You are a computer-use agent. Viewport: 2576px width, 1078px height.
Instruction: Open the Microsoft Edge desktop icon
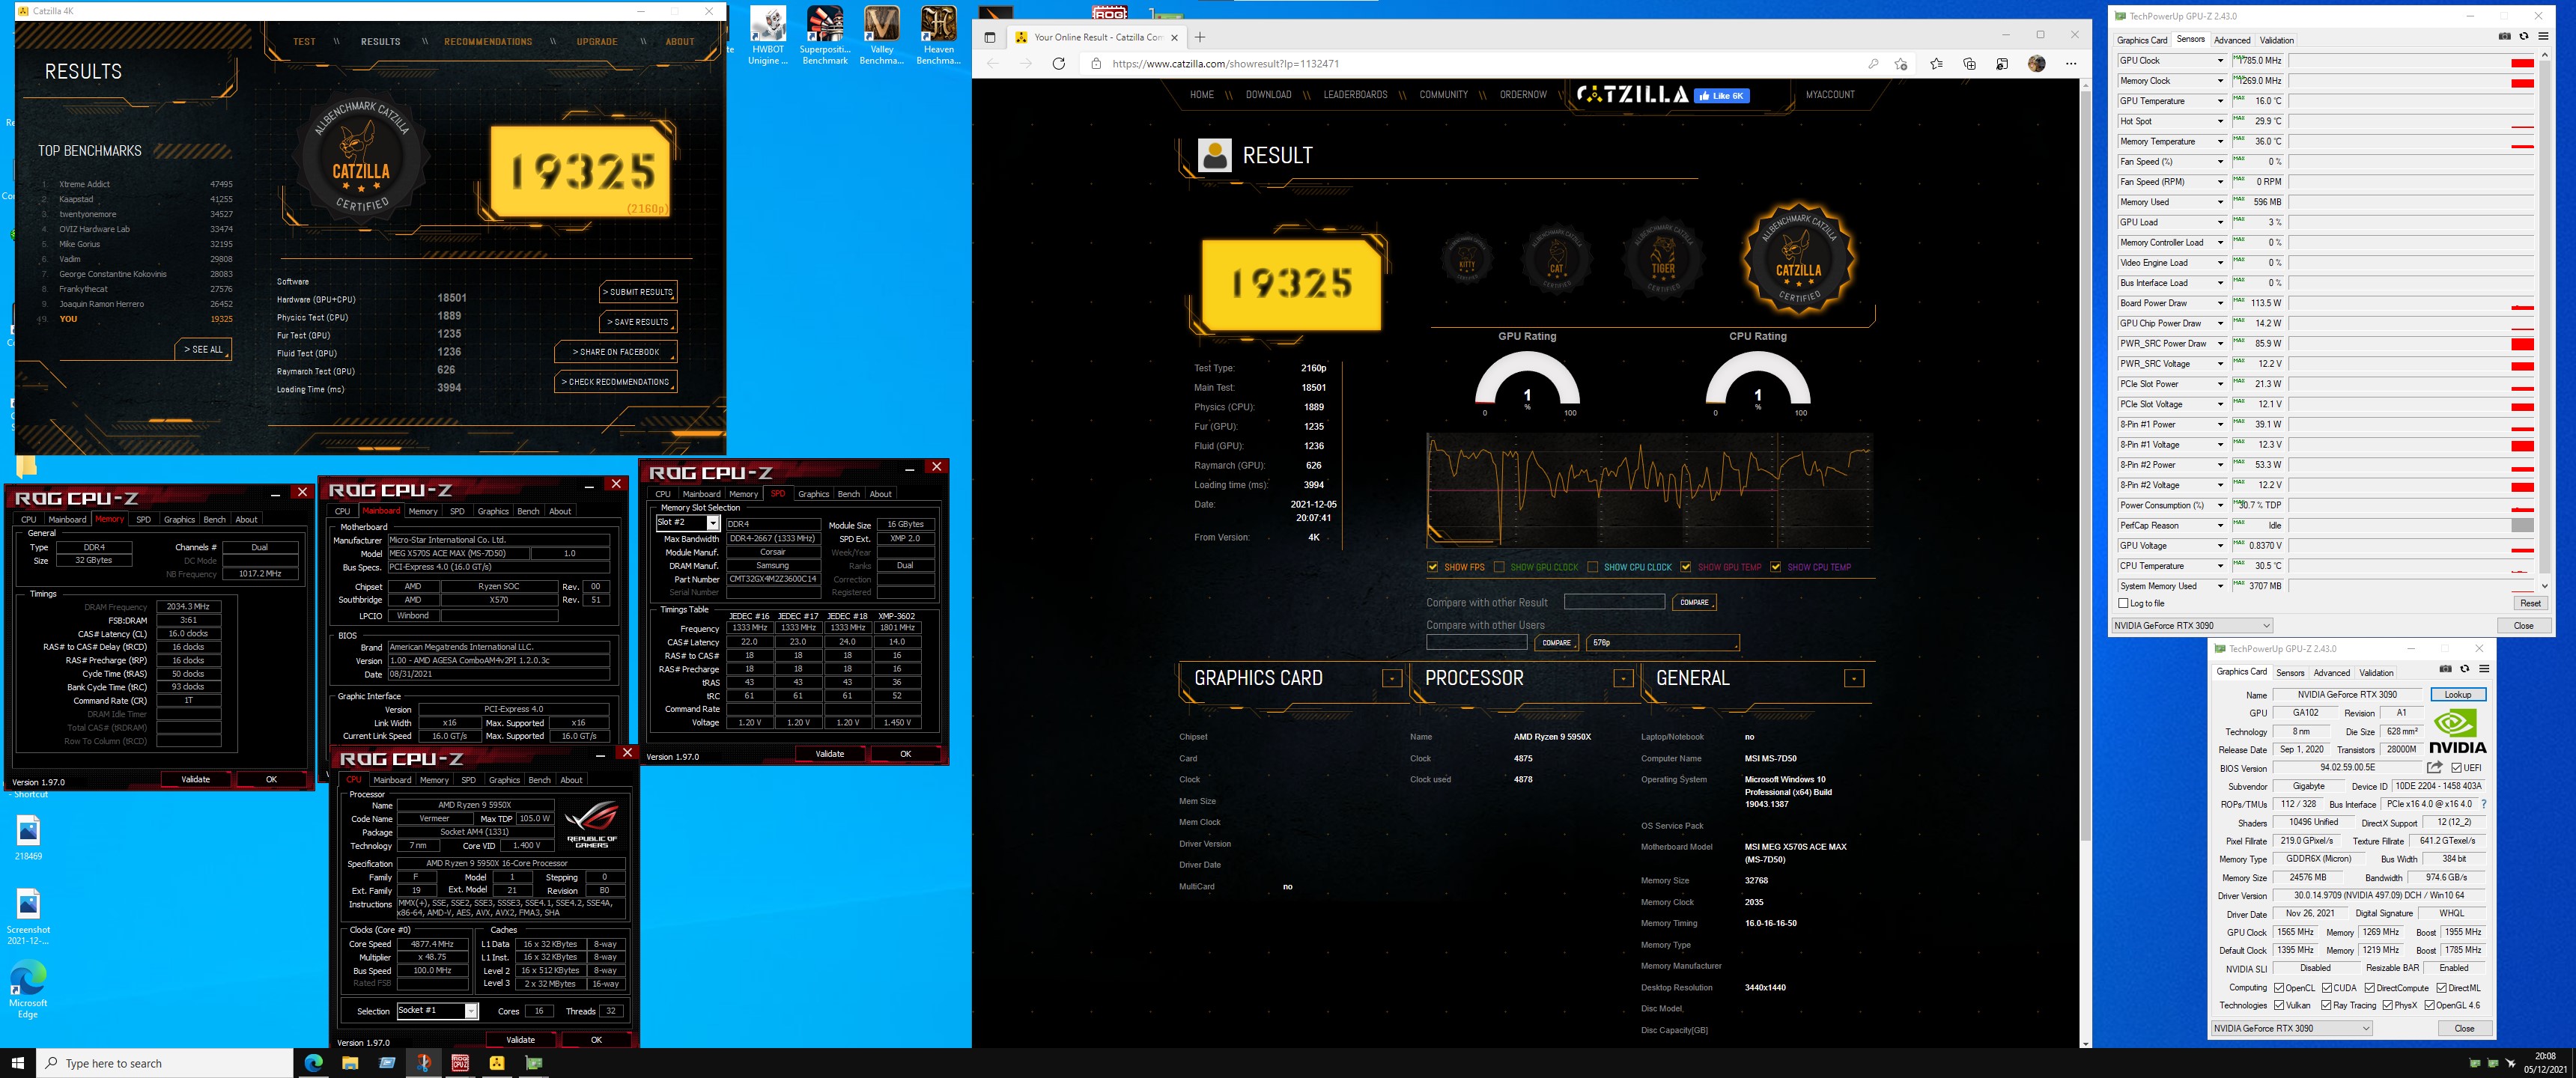[x=28, y=989]
